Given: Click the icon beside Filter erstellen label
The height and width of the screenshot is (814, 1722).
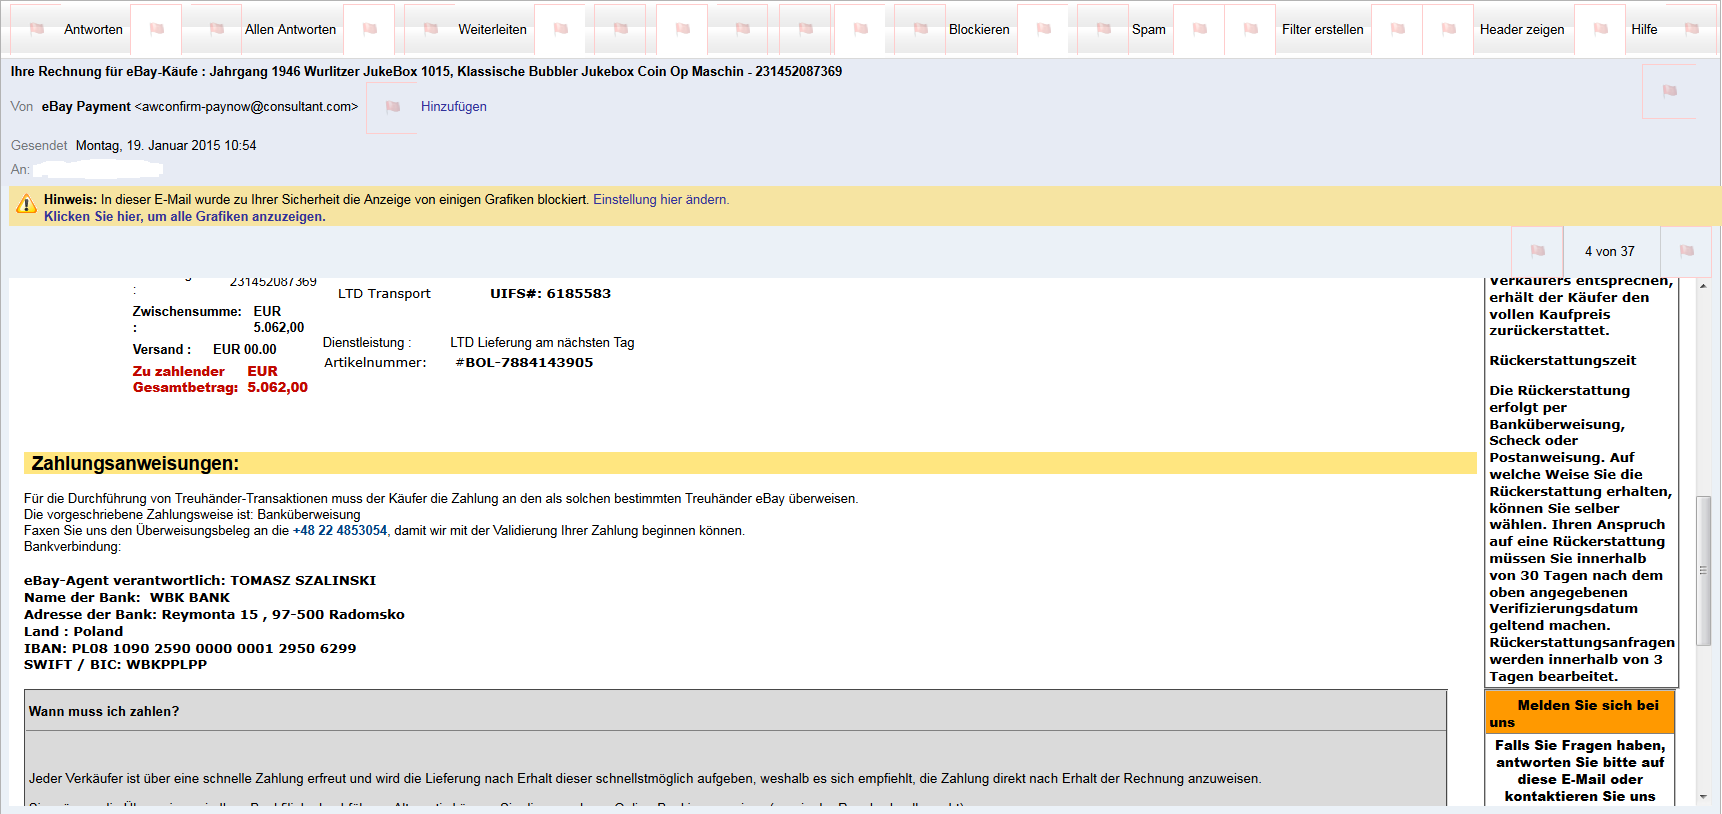Looking at the screenshot, I should click(1251, 29).
